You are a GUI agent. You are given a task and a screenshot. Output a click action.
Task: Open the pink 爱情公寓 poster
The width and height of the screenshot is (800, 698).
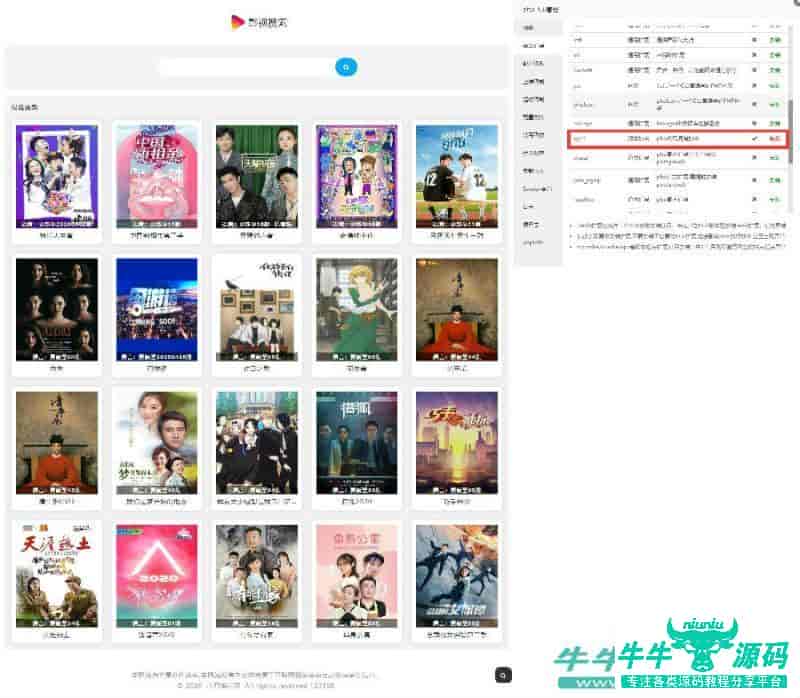[357, 576]
